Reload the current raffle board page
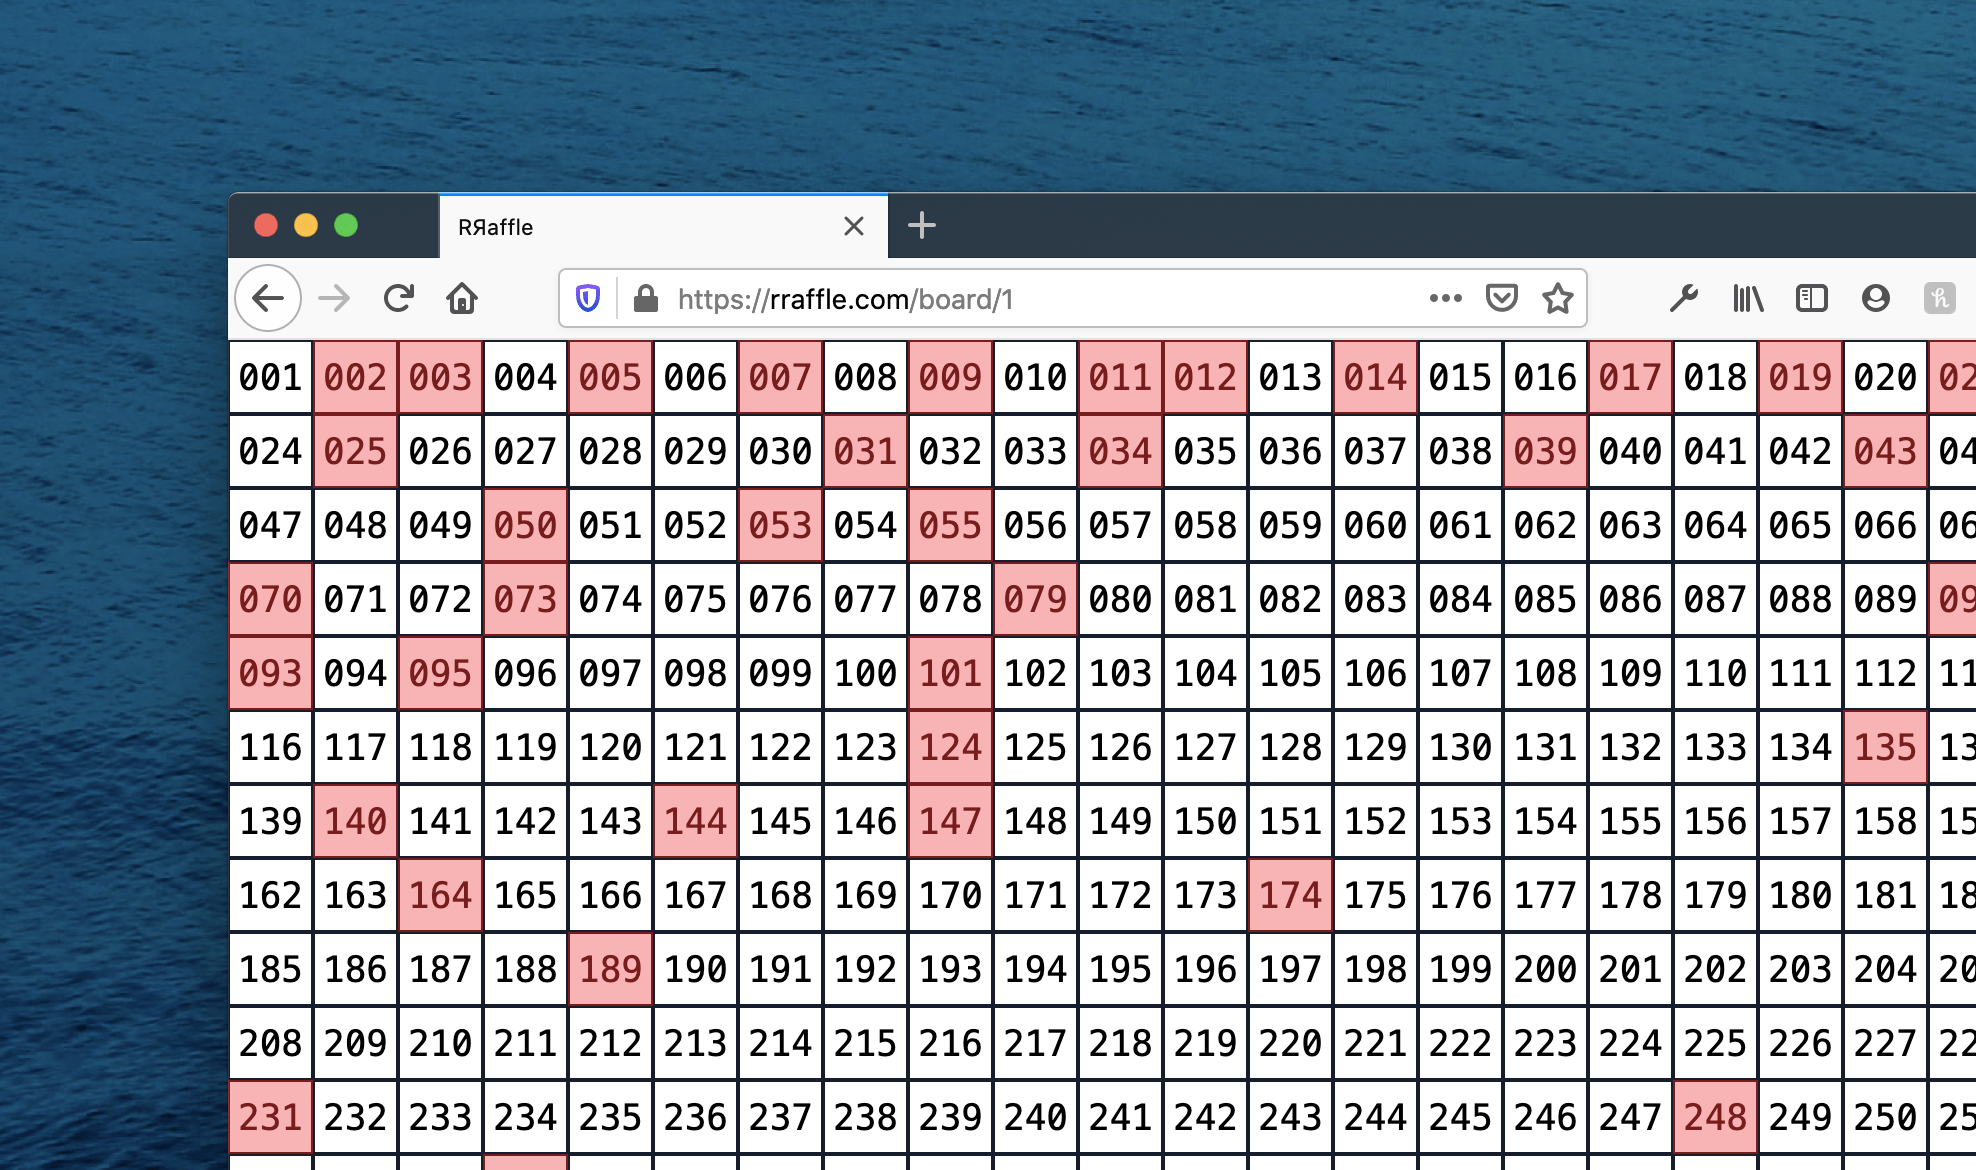This screenshot has width=1976, height=1170. 399,298
